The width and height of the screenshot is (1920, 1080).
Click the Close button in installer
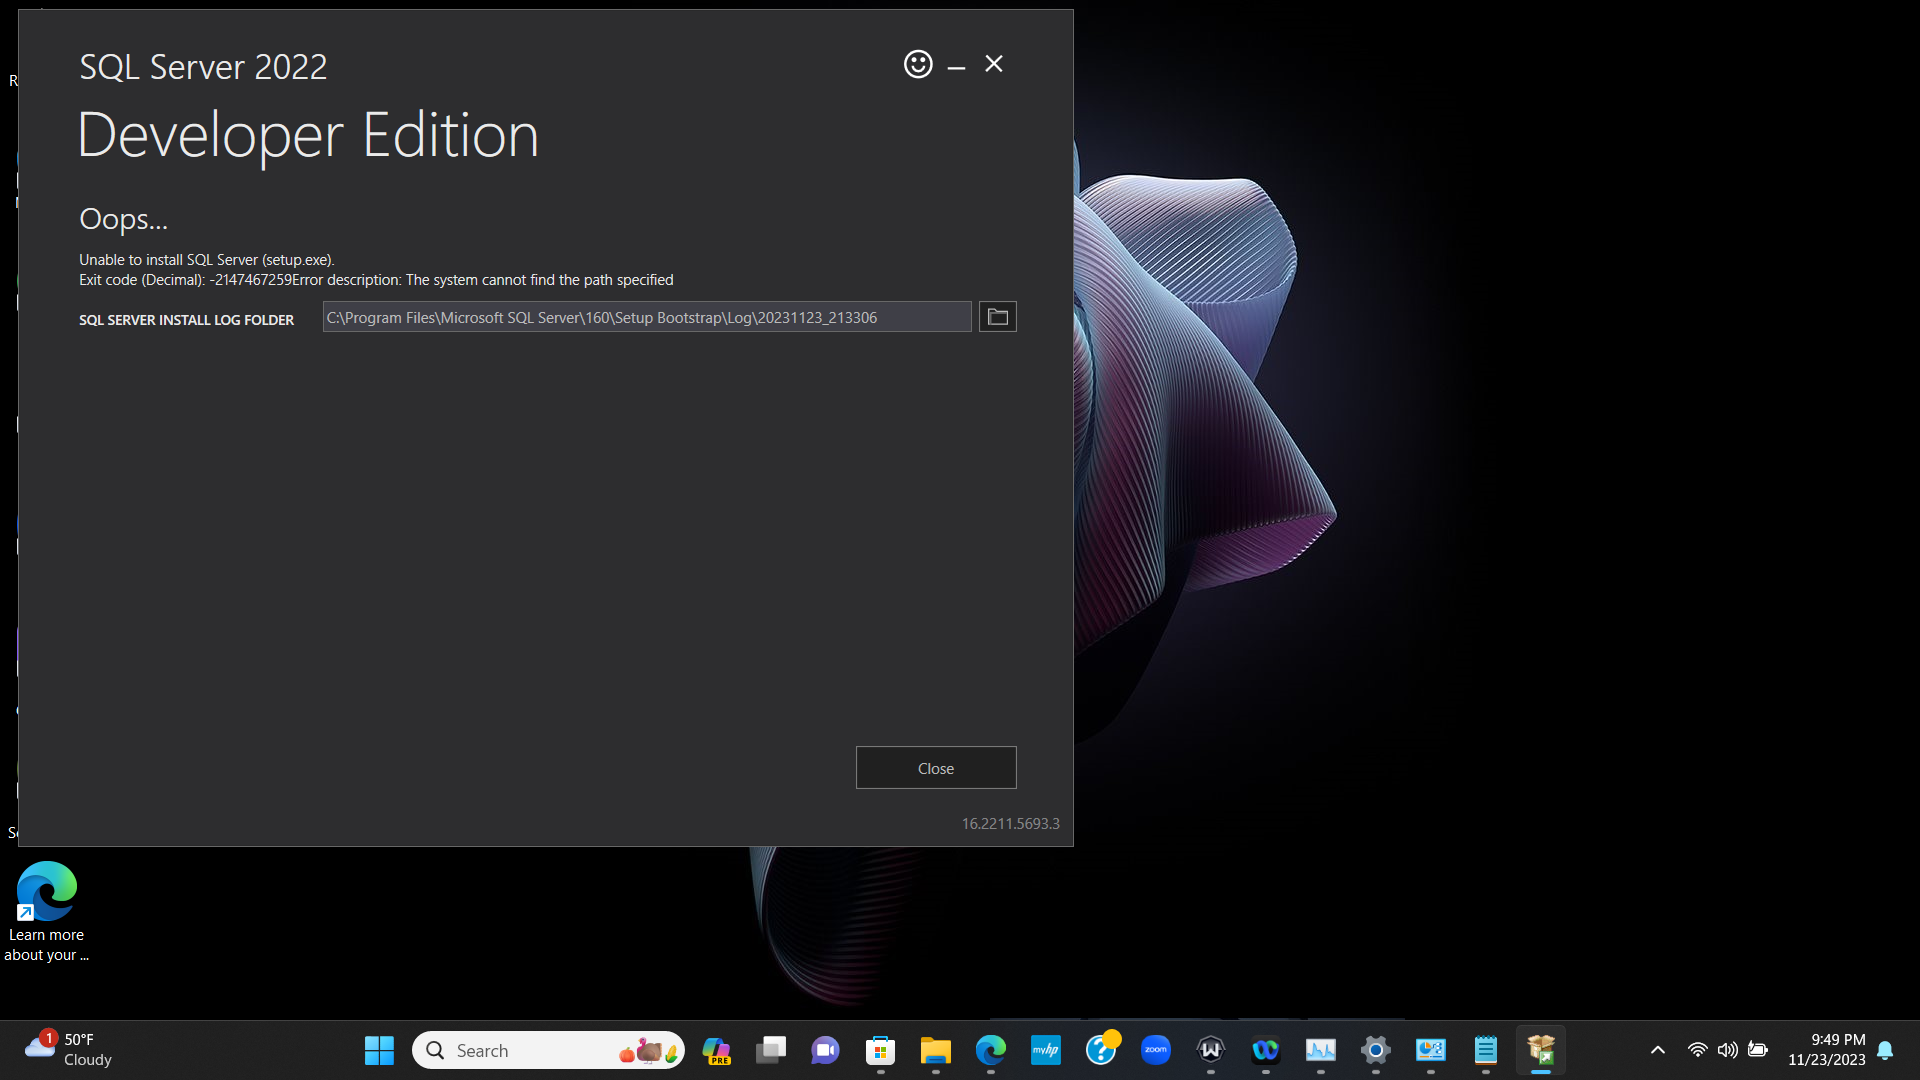[x=936, y=768]
